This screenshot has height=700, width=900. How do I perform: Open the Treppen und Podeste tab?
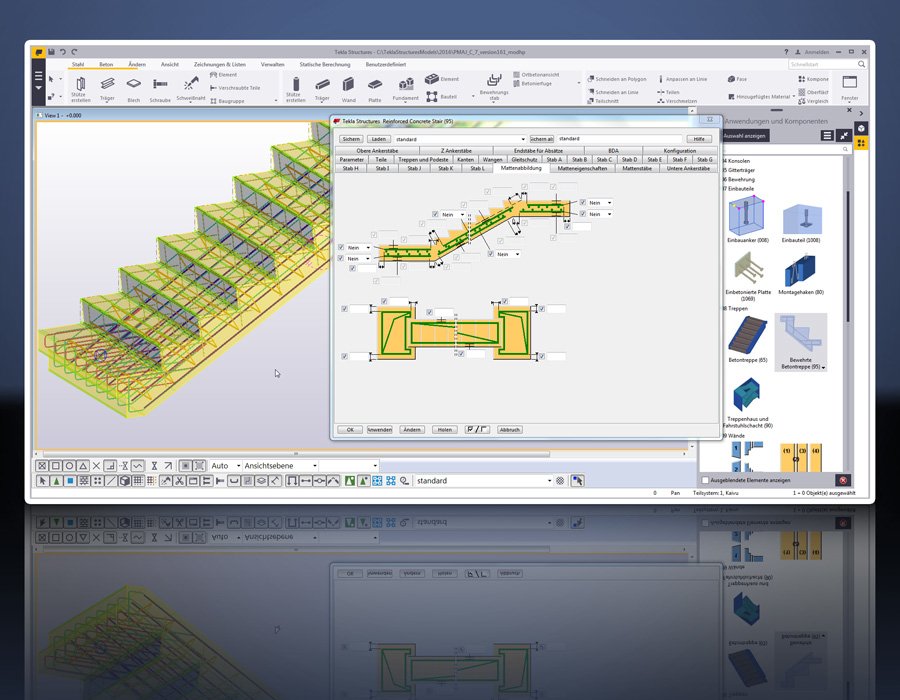tap(423, 160)
